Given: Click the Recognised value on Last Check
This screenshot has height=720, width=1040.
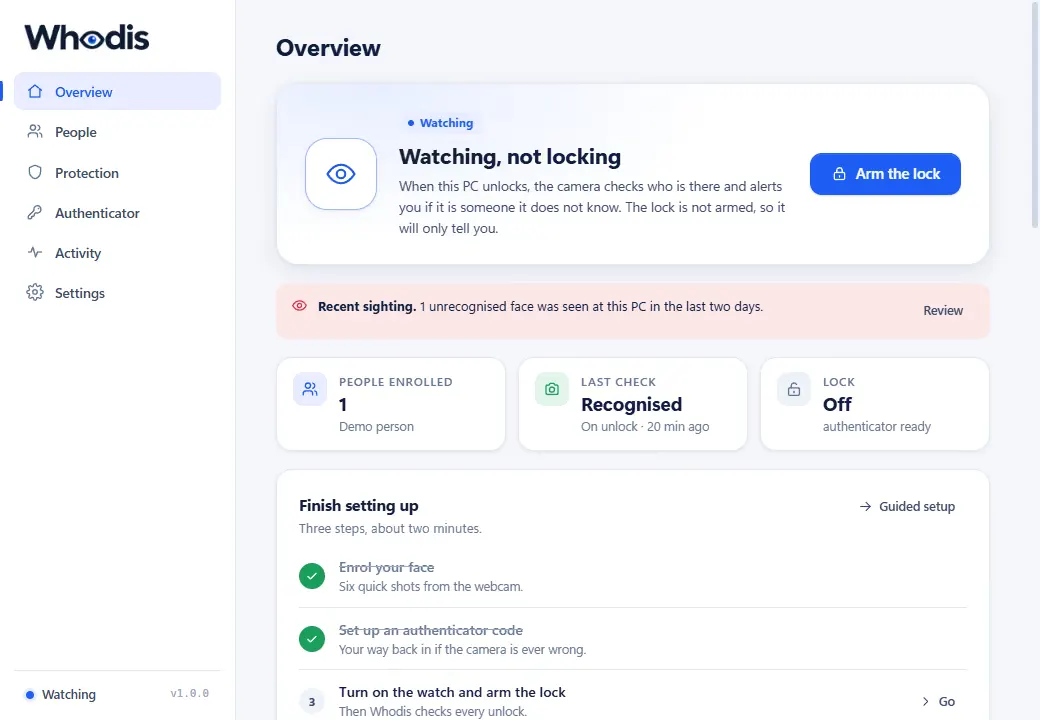Looking at the screenshot, I should [631, 404].
